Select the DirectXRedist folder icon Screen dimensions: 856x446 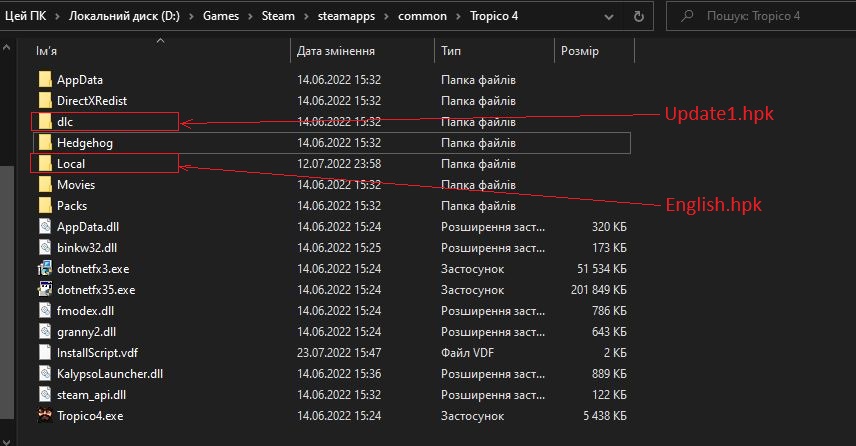[45, 100]
